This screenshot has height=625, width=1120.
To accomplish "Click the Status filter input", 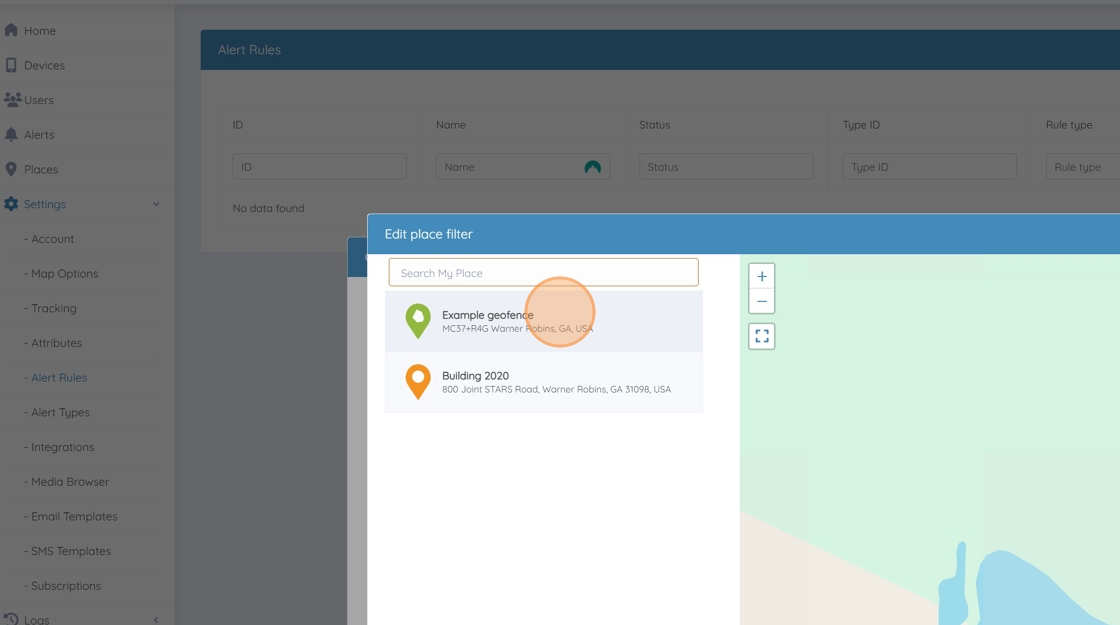I will pyautogui.click(x=726, y=166).
